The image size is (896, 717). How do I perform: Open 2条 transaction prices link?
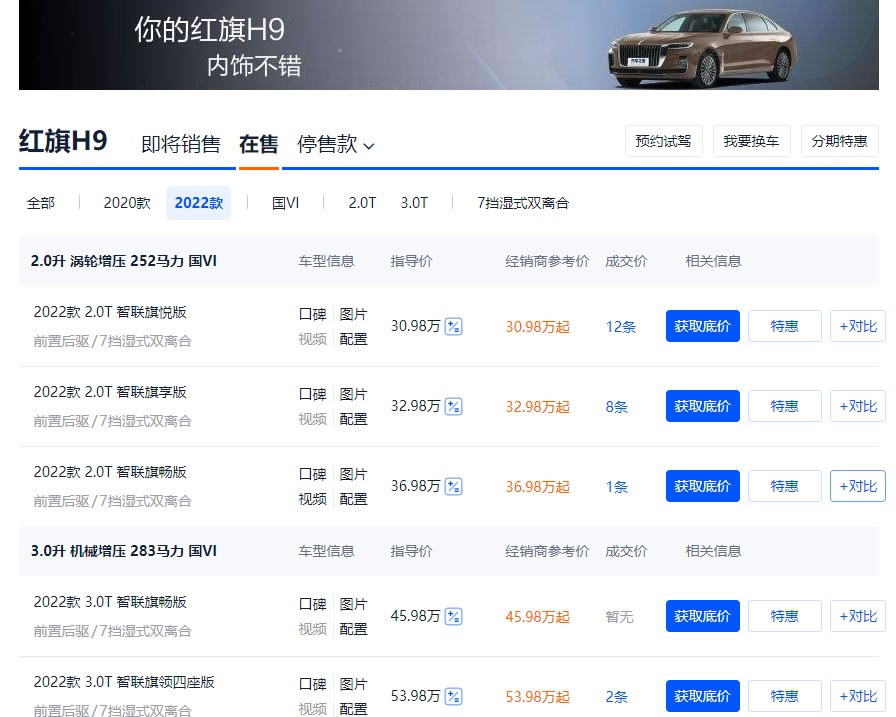pos(617,697)
